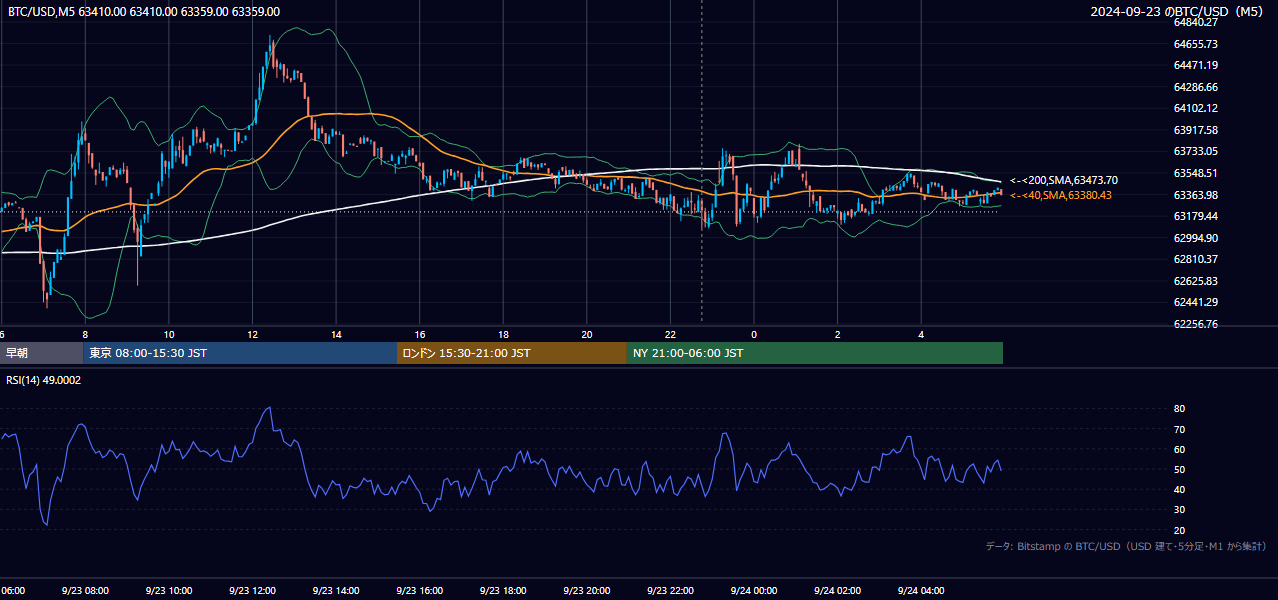Image resolution: width=1278 pixels, height=600 pixels.
Task: Click the BTC/USD,M5 OHLC title text
Action: 144,12
